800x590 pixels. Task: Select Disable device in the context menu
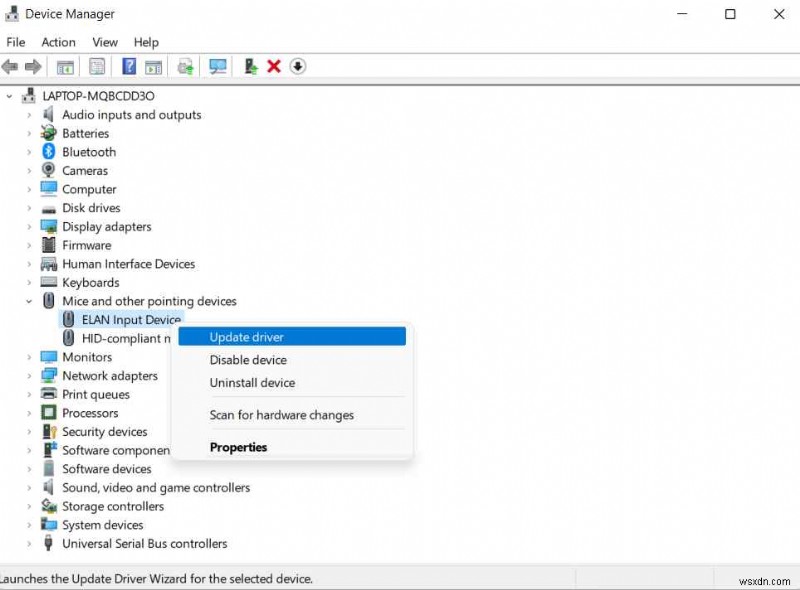tap(246, 360)
